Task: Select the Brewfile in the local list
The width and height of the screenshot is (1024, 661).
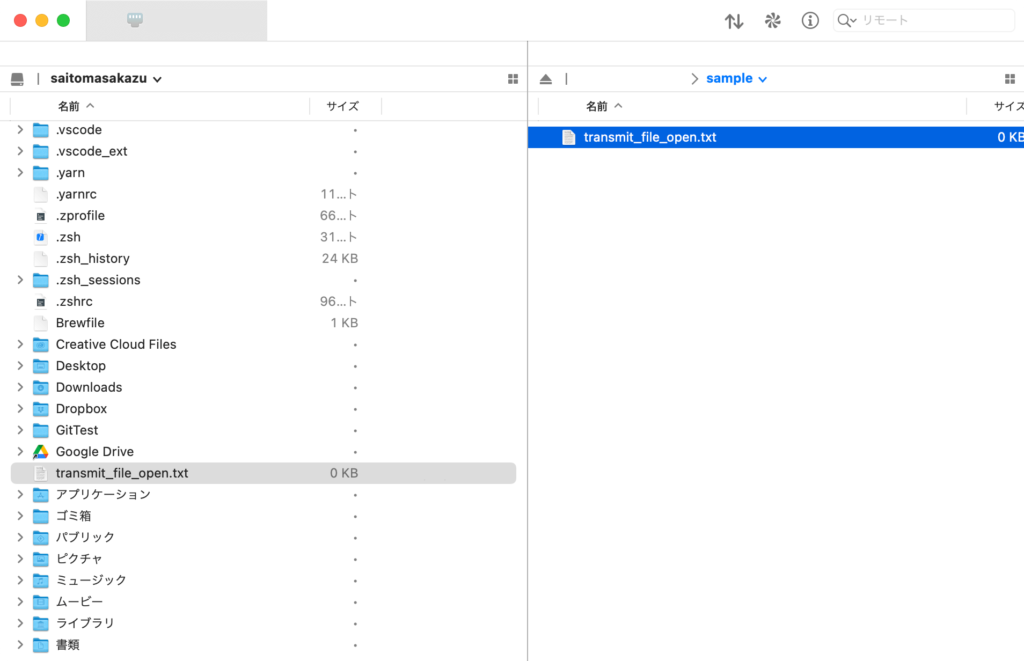Action: pyautogui.click(x=80, y=323)
